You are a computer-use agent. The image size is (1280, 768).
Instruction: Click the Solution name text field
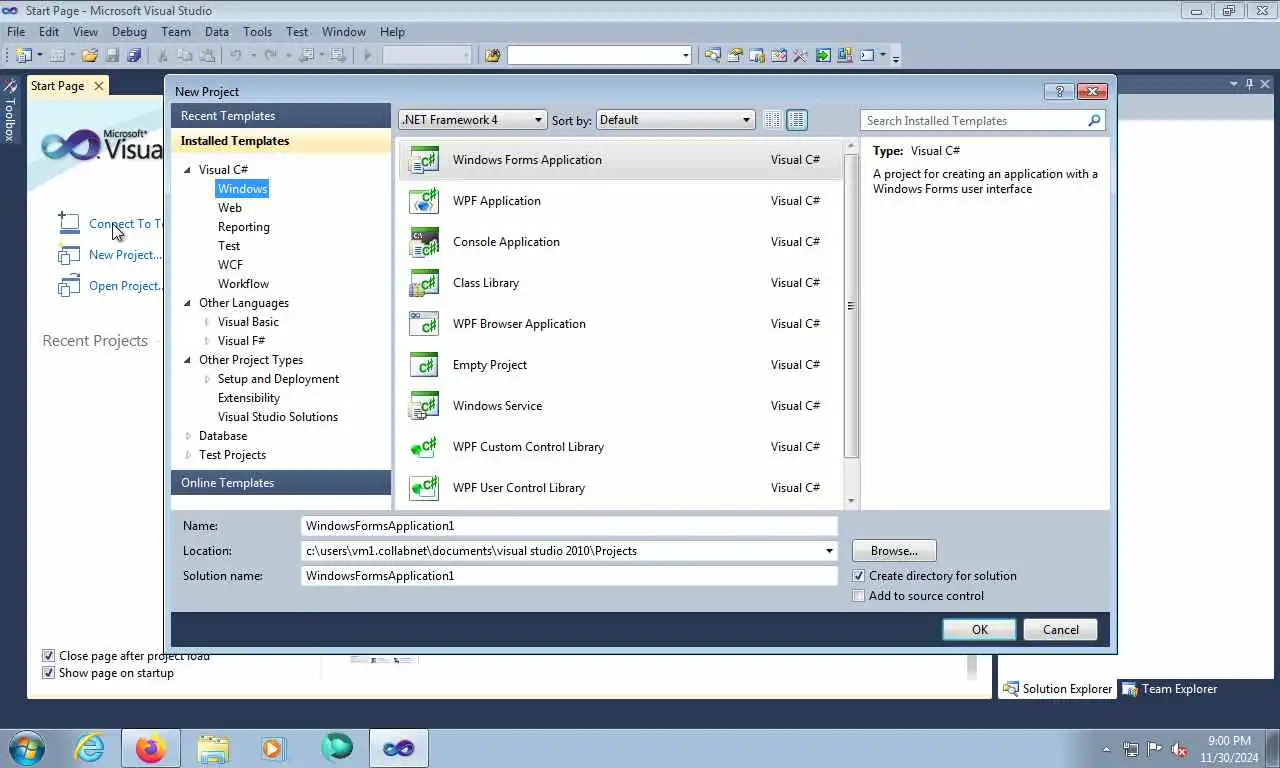(x=569, y=576)
